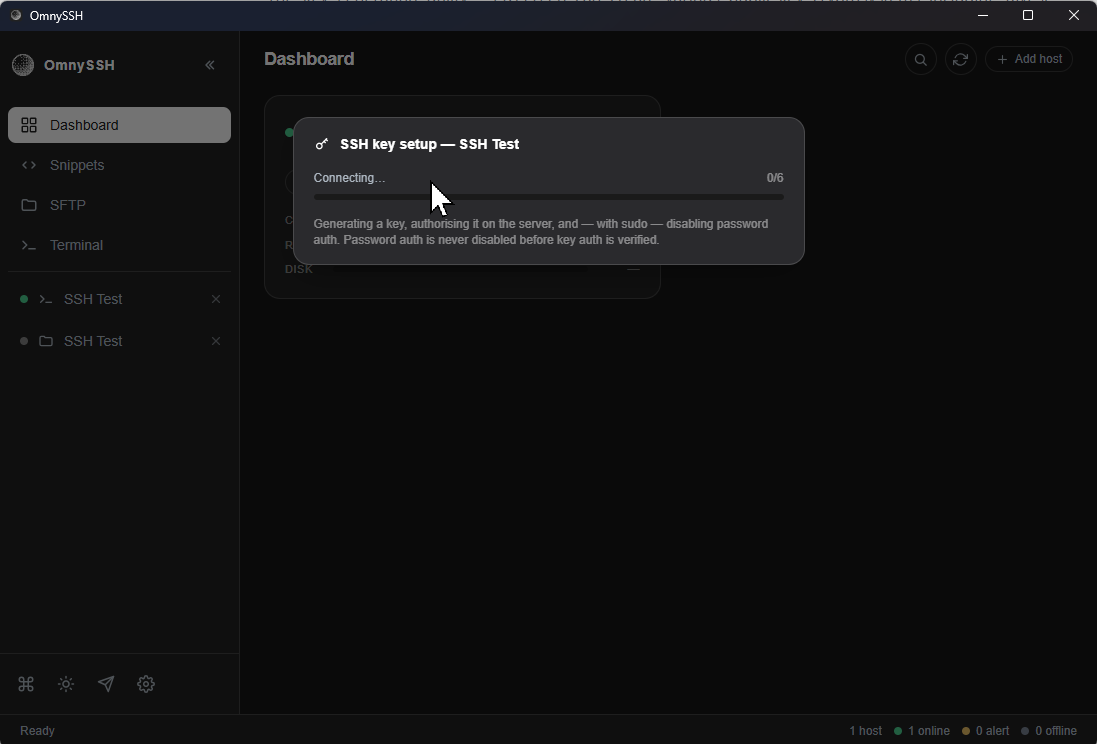Minimize the OmnySSH window
This screenshot has width=1097, height=744.
tap(983, 15)
